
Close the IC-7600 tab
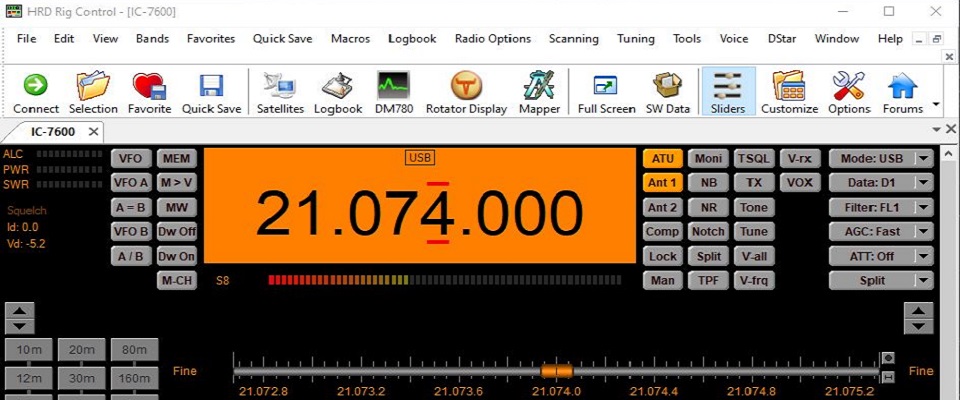click(x=93, y=132)
